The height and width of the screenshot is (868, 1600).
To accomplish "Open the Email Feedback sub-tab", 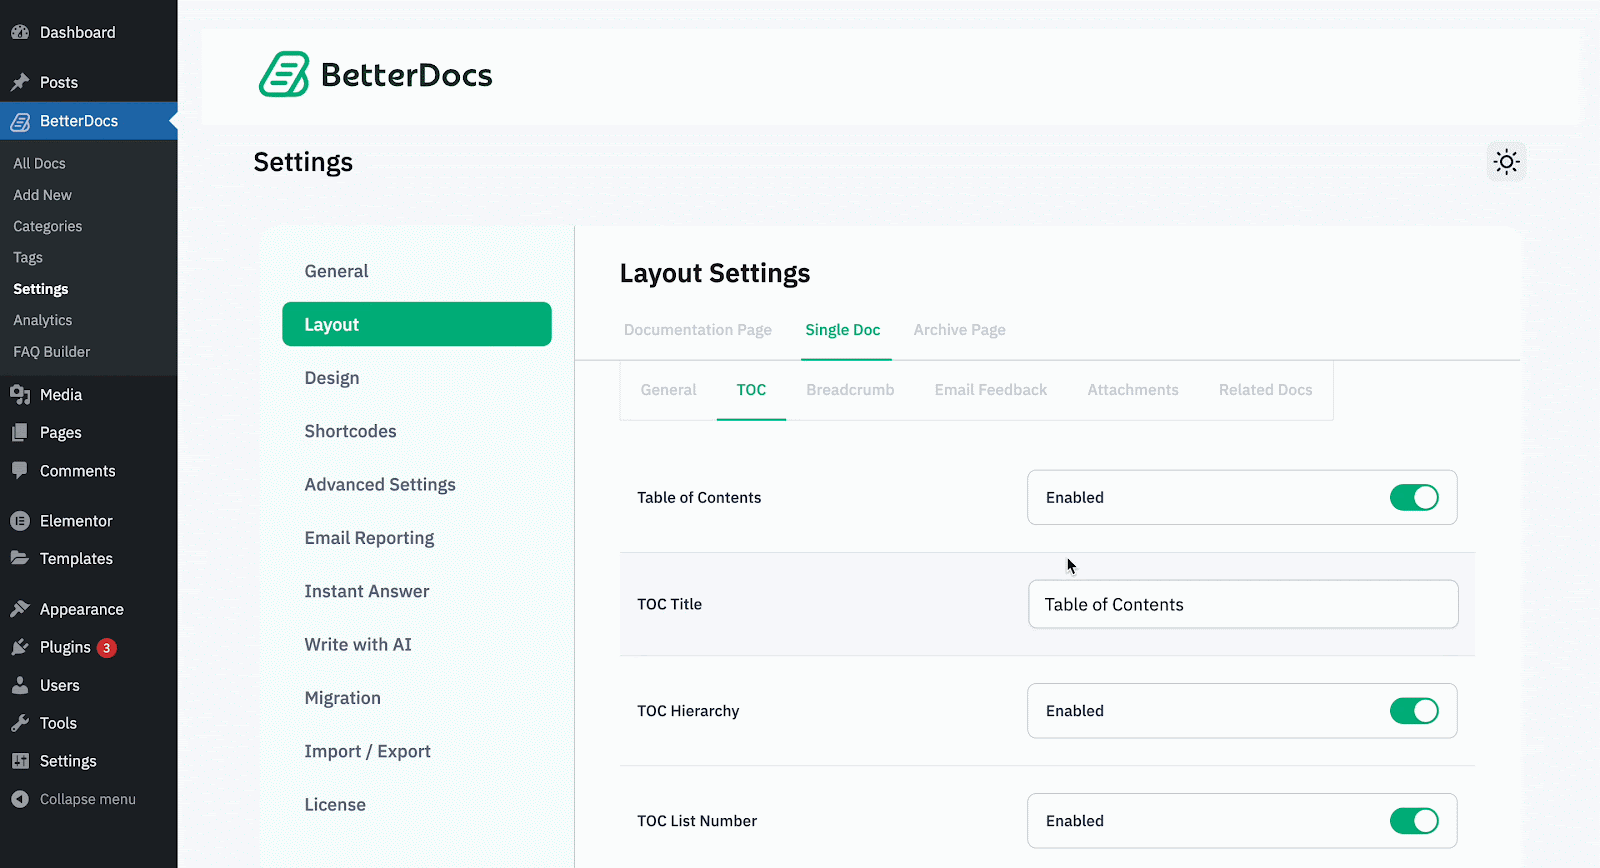I will [x=991, y=390].
